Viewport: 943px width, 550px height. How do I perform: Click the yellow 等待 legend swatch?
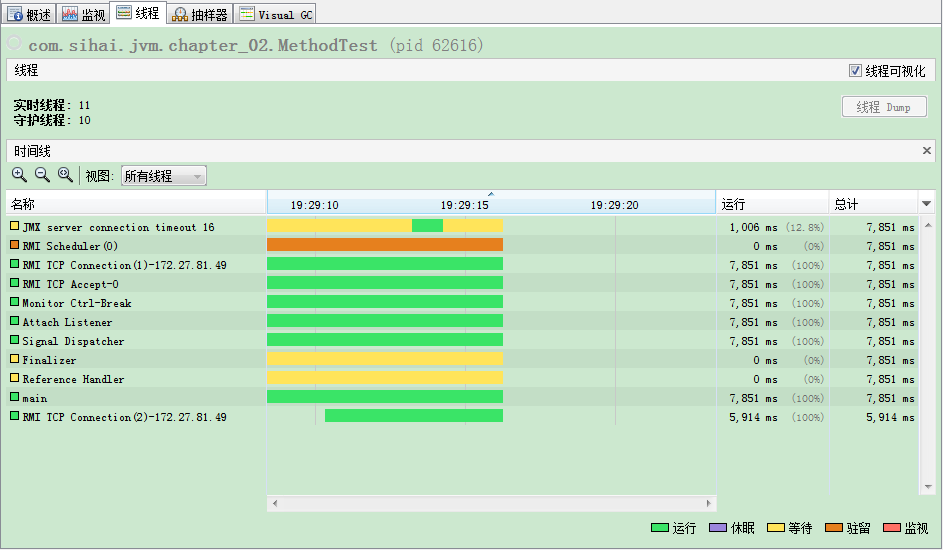(x=776, y=528)
